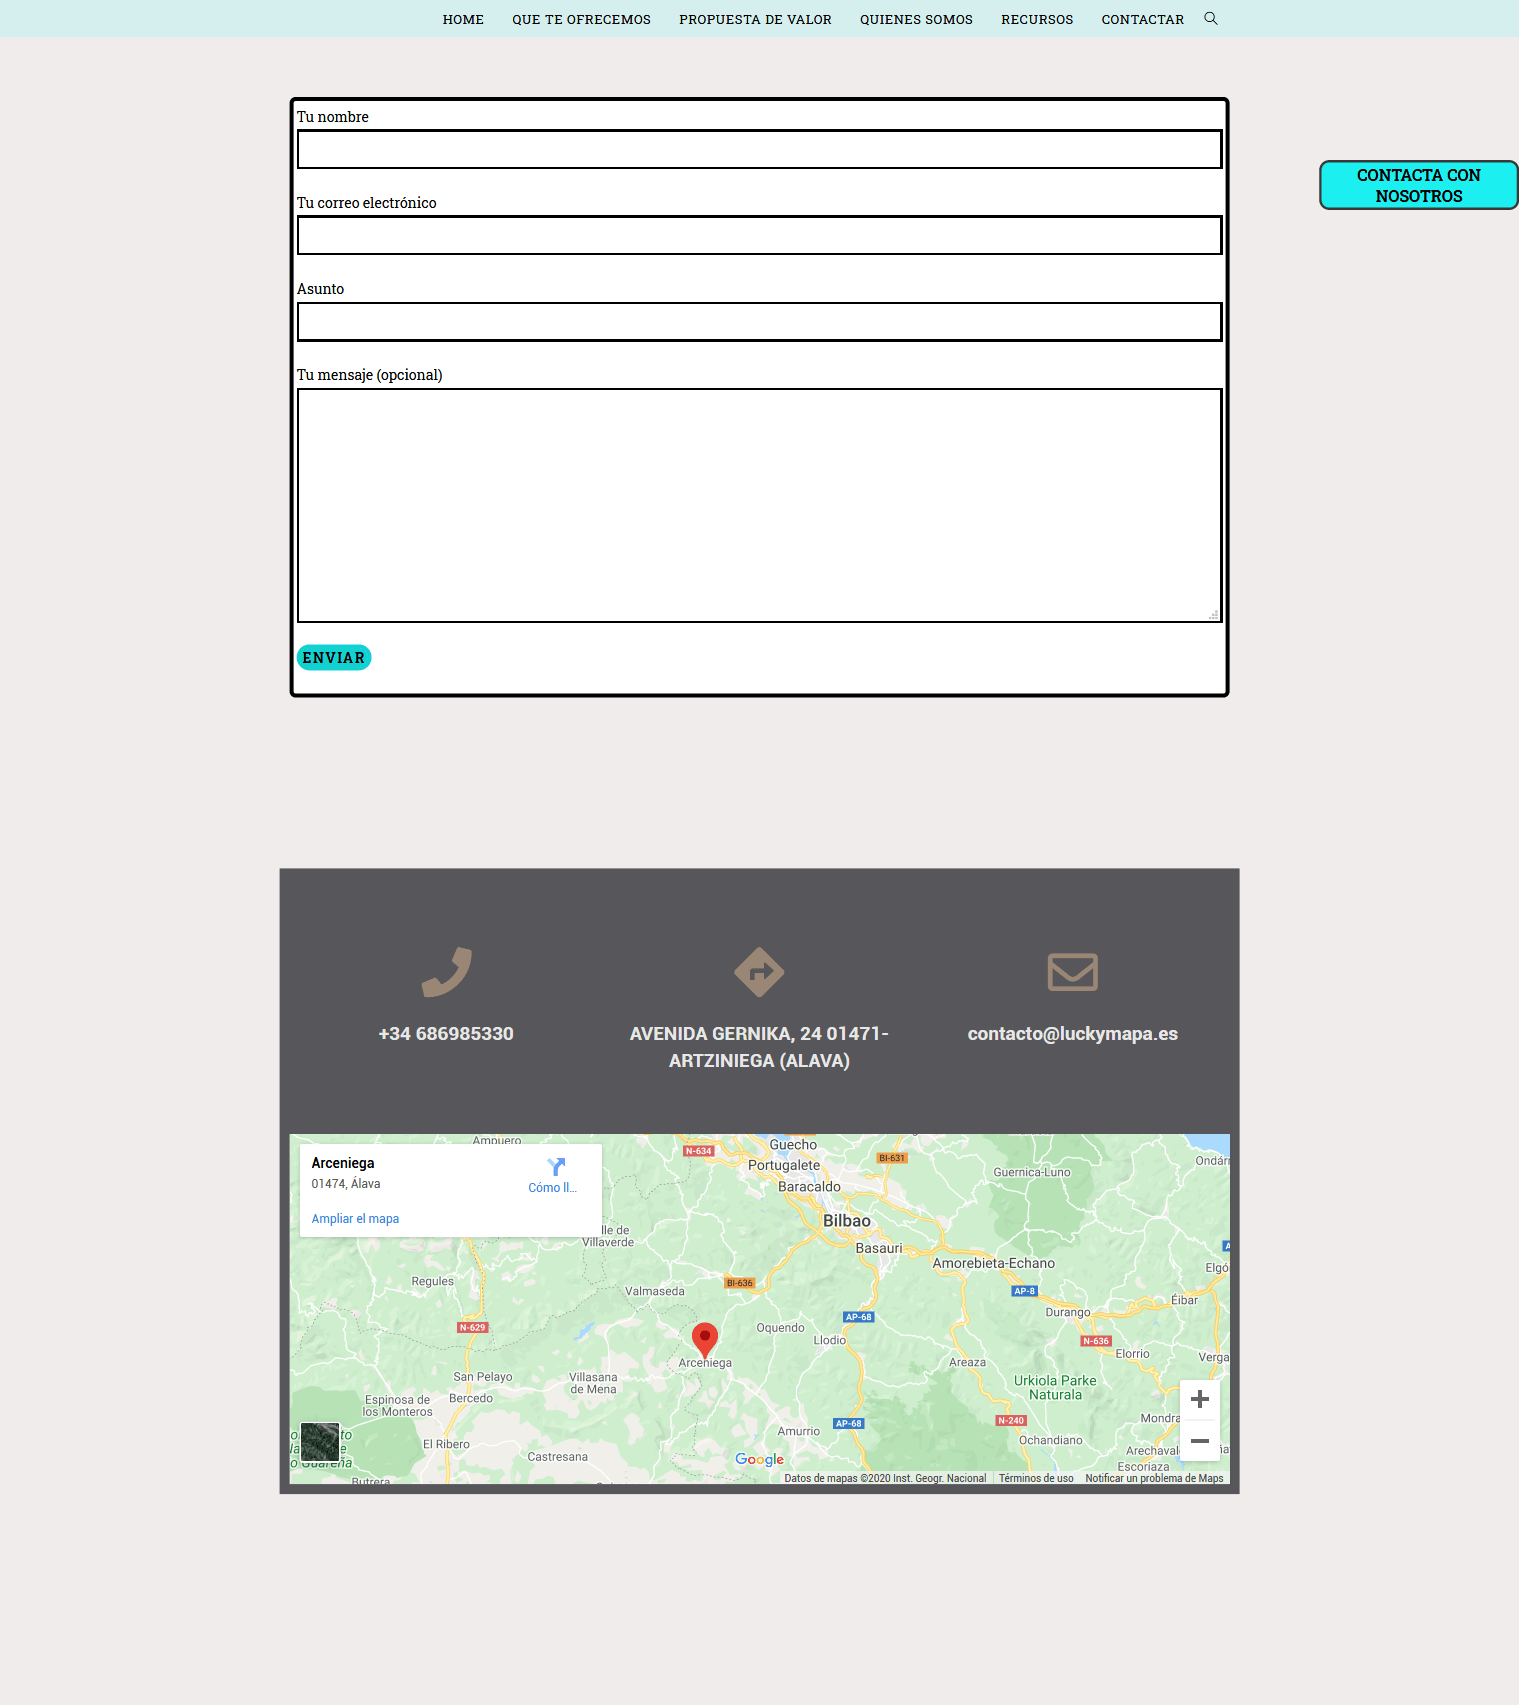1519x1705 pixels.
Task: Click 'Términos de uso' map link
Action: point(1036,1478)
